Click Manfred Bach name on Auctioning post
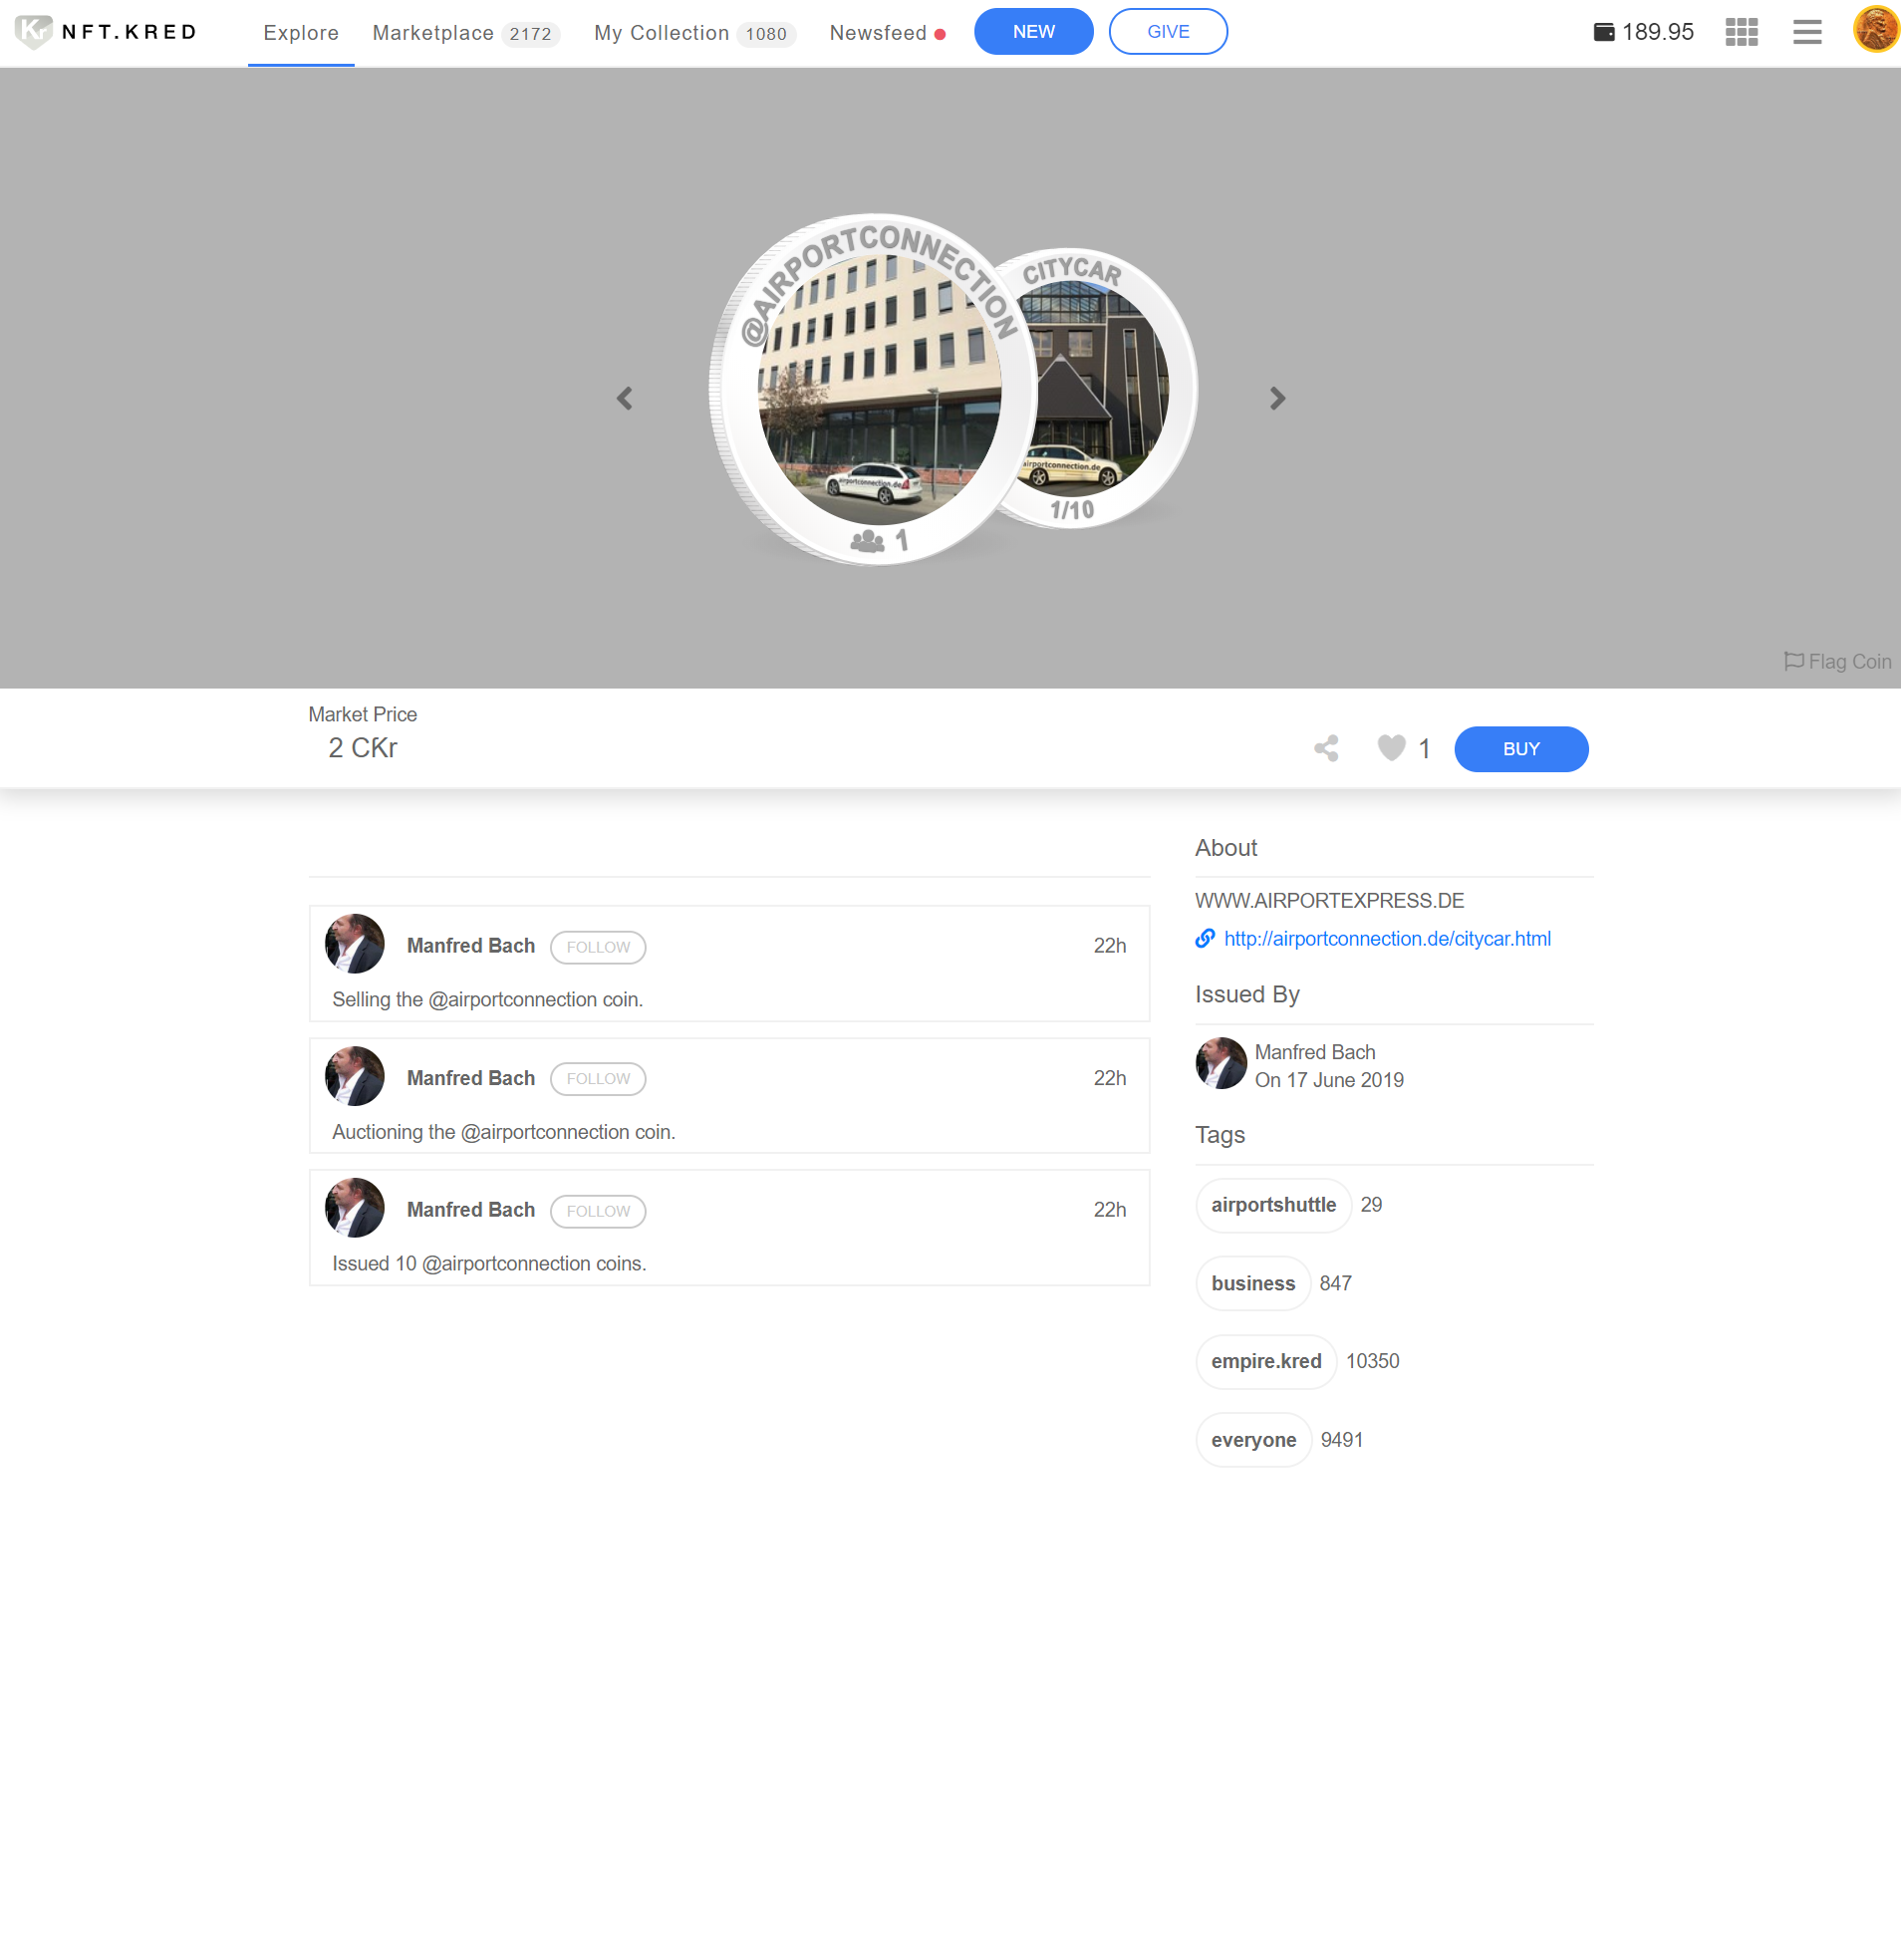 coord(471,1078)
